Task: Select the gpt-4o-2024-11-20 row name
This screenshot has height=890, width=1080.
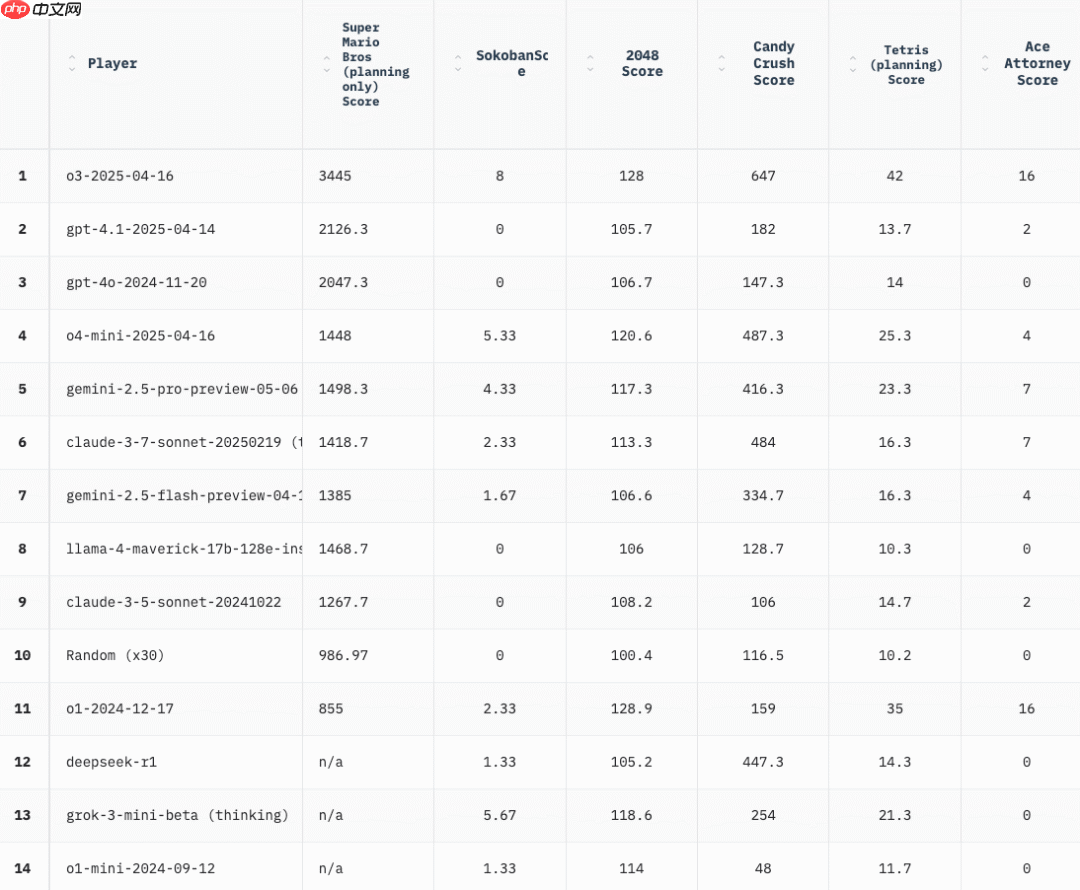Action: pyautogui.click(x=136, y=282)
